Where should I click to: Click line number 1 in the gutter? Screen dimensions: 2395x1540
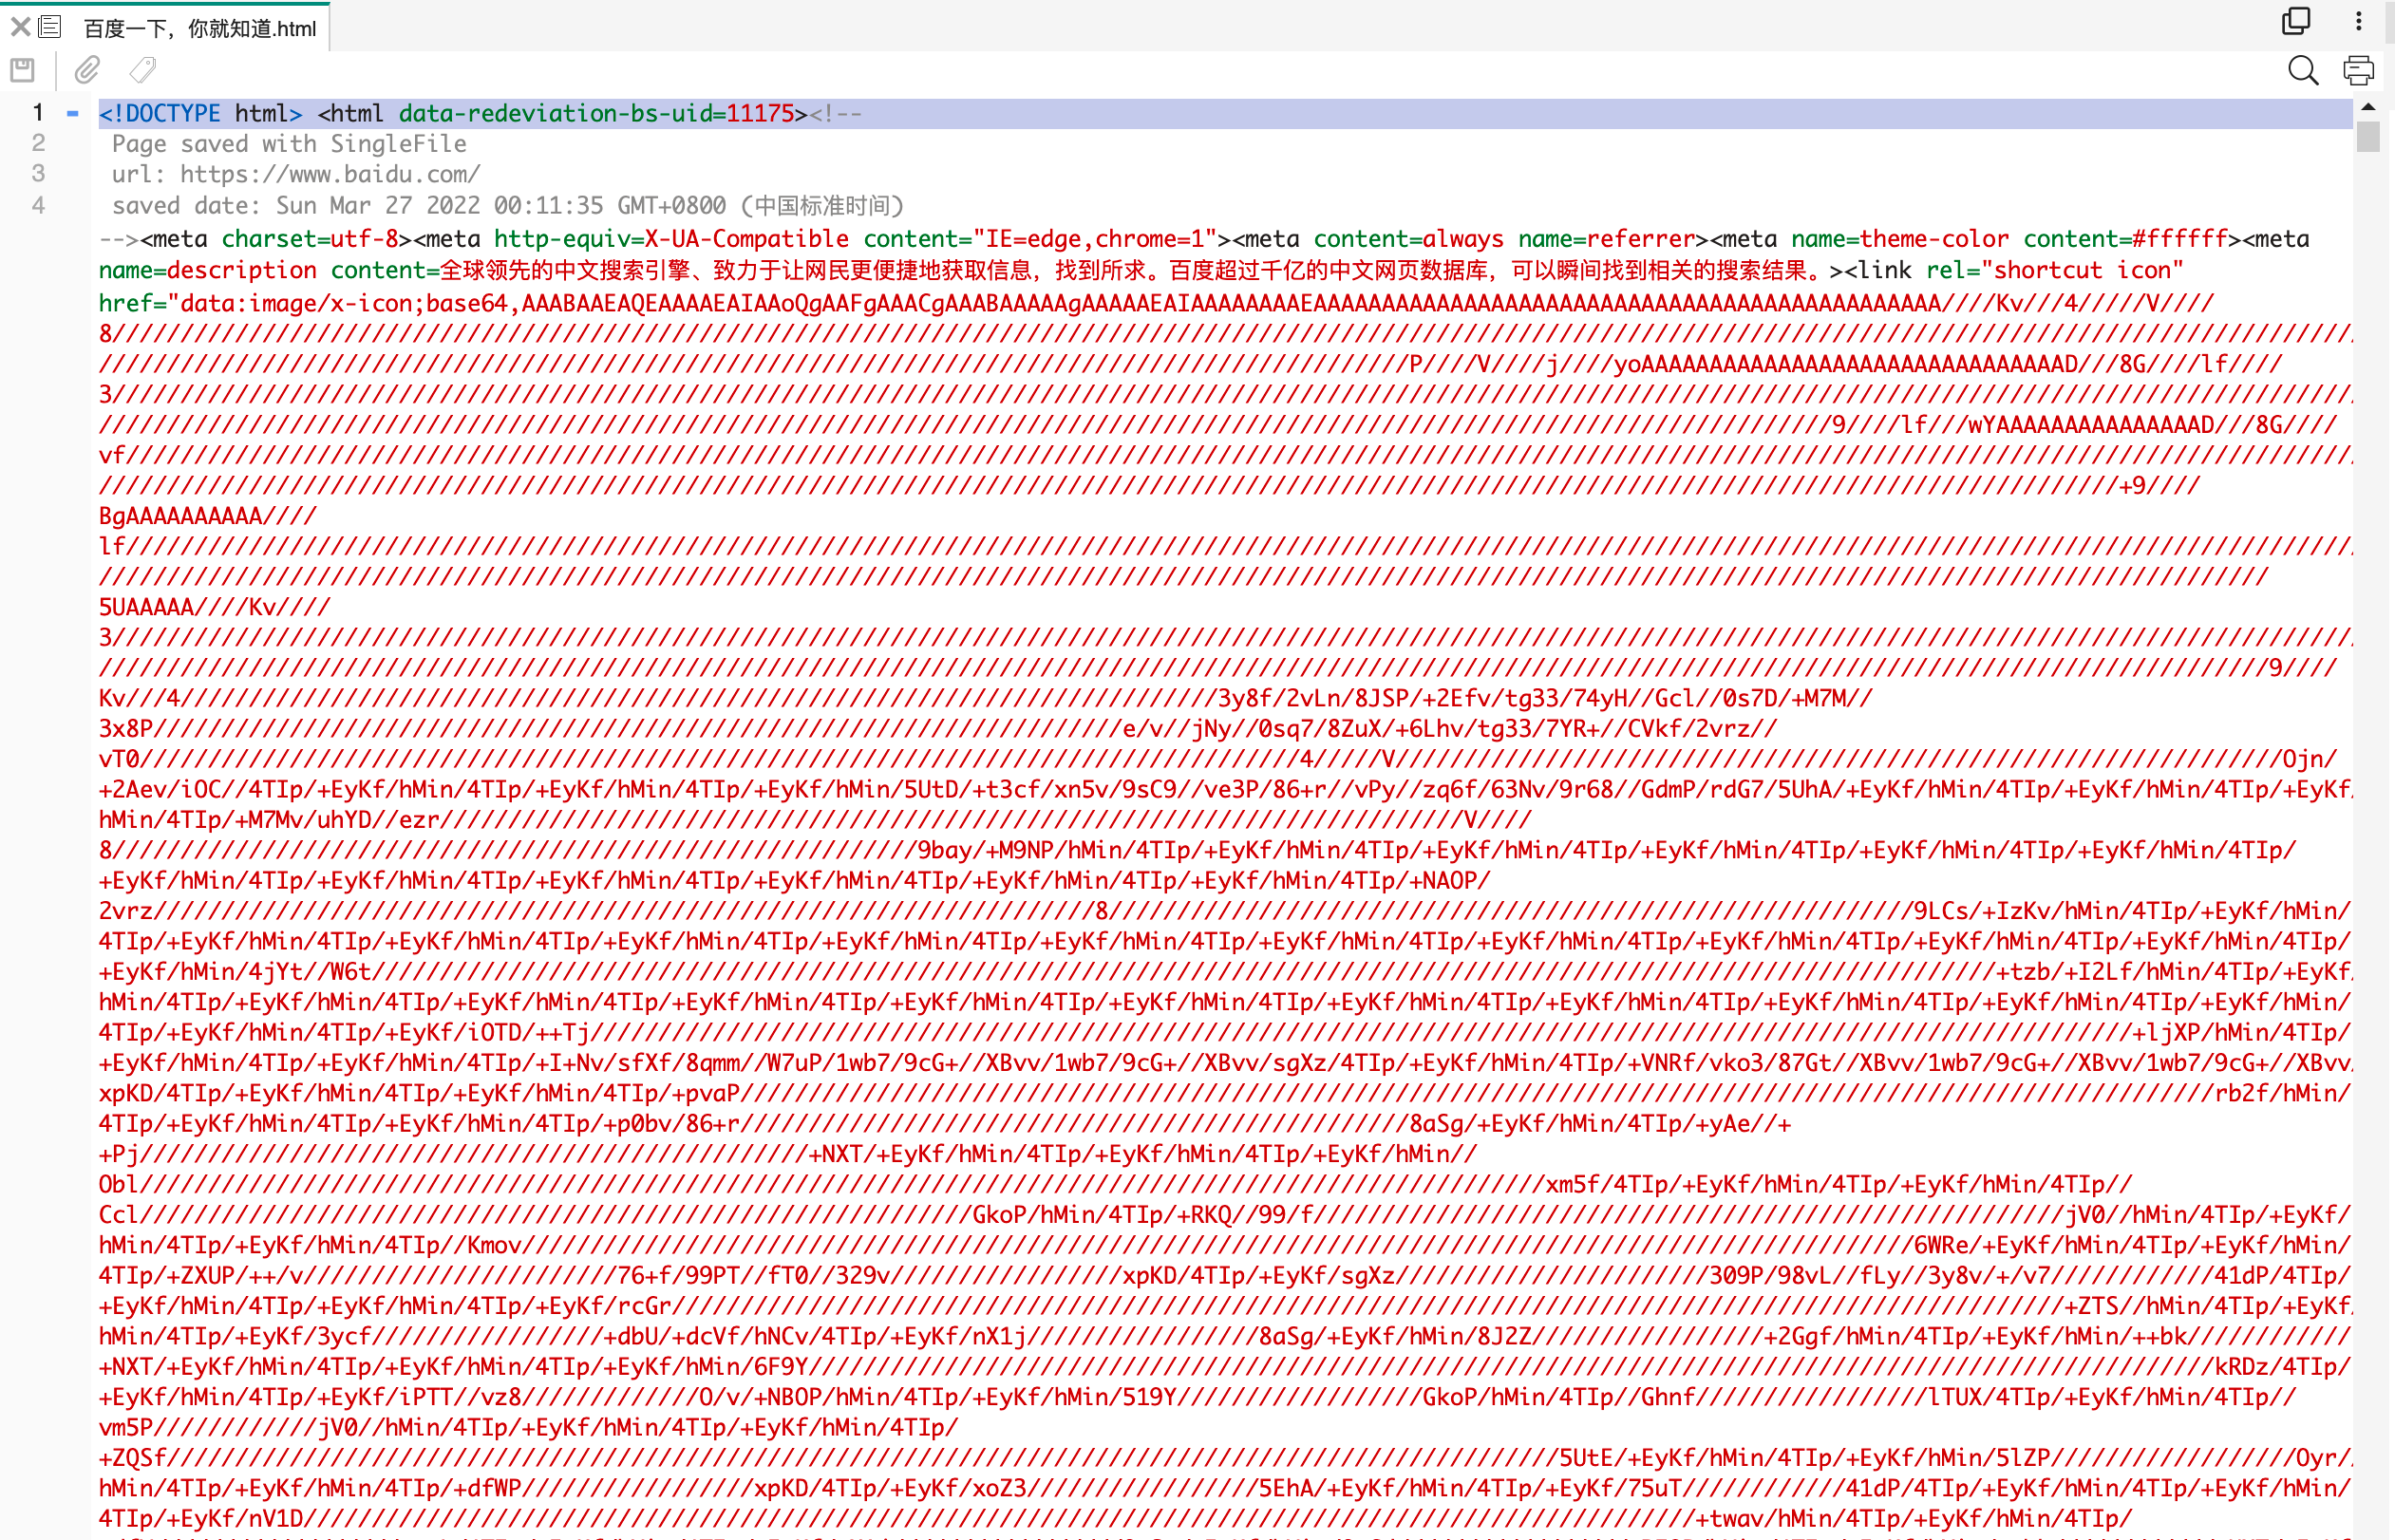[x=38, y=112]
